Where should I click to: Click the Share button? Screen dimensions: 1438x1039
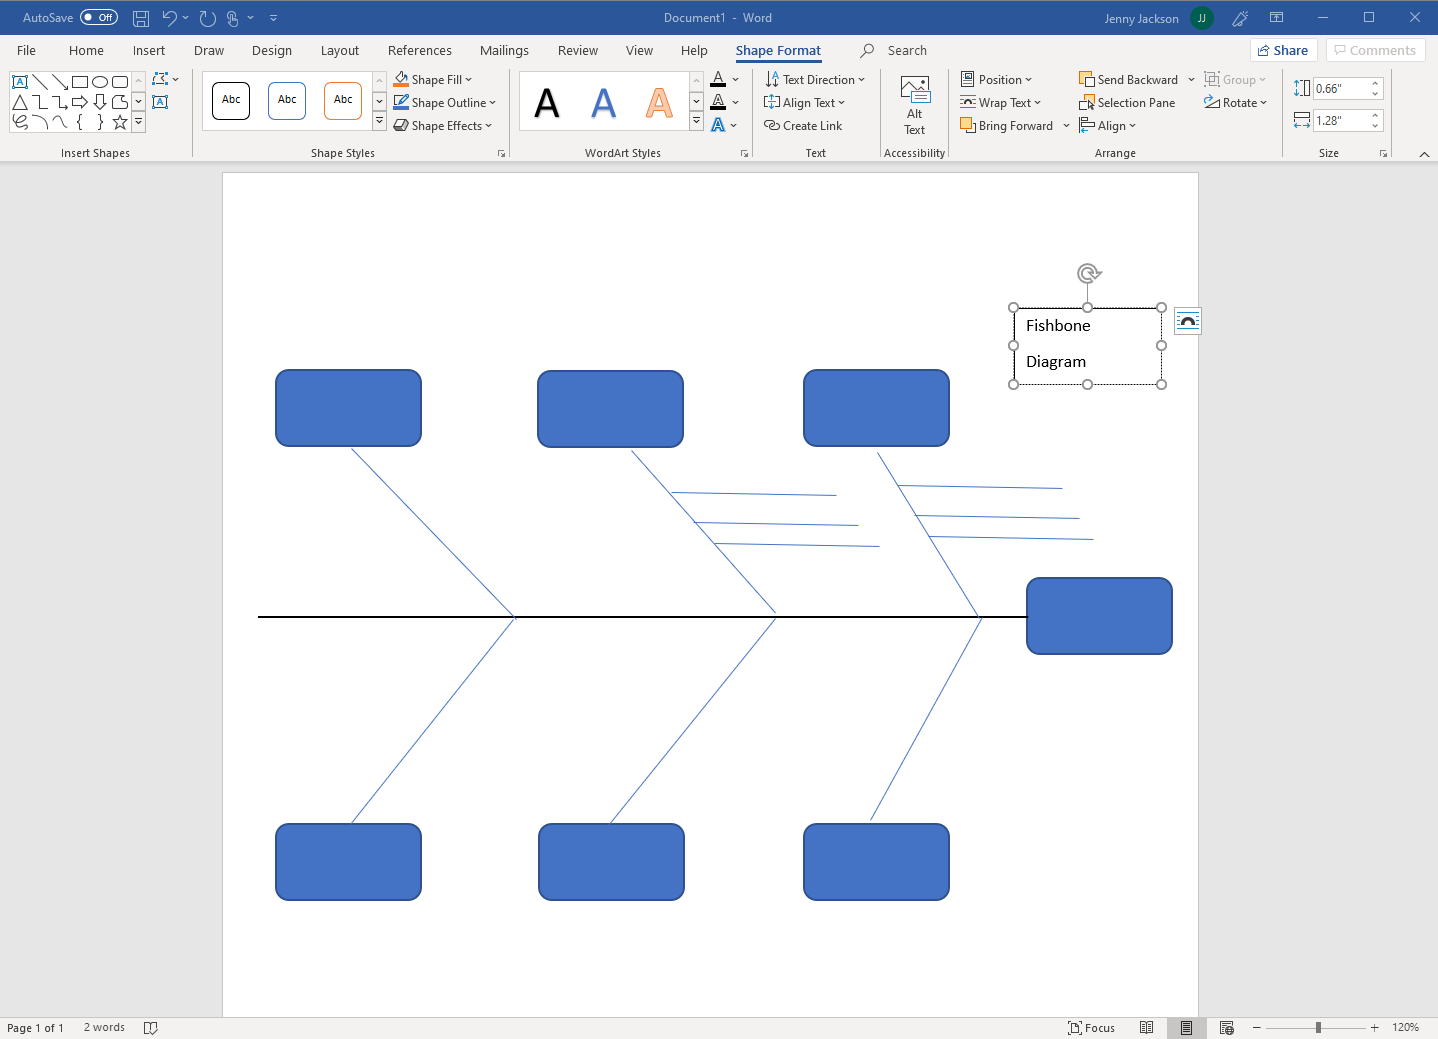coord(1282,51)
